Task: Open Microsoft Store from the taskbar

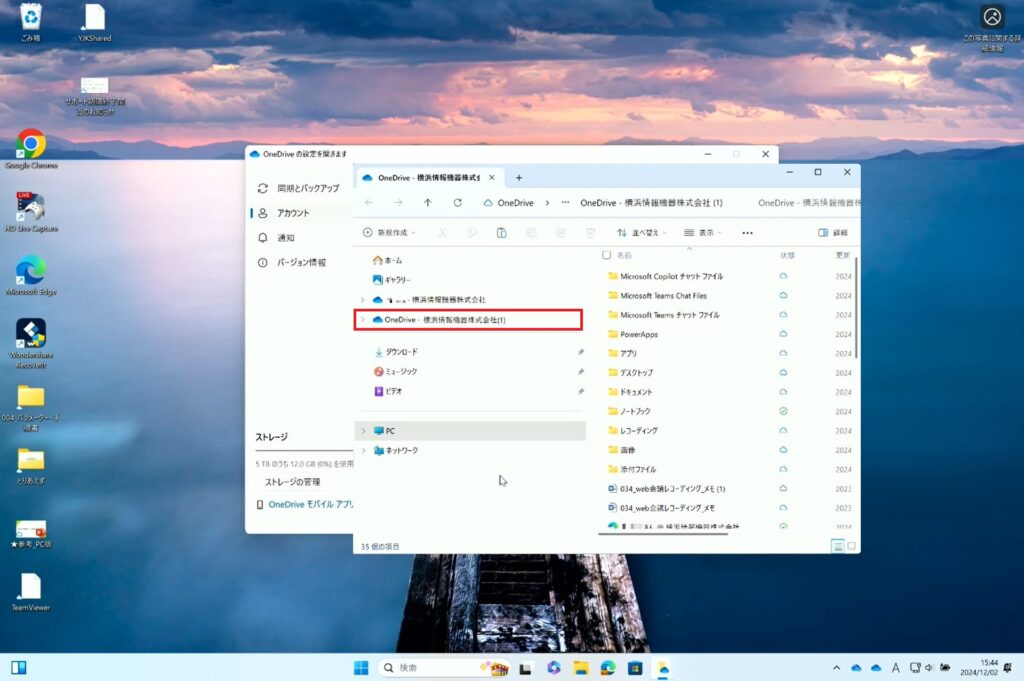Action: (635, 667)
